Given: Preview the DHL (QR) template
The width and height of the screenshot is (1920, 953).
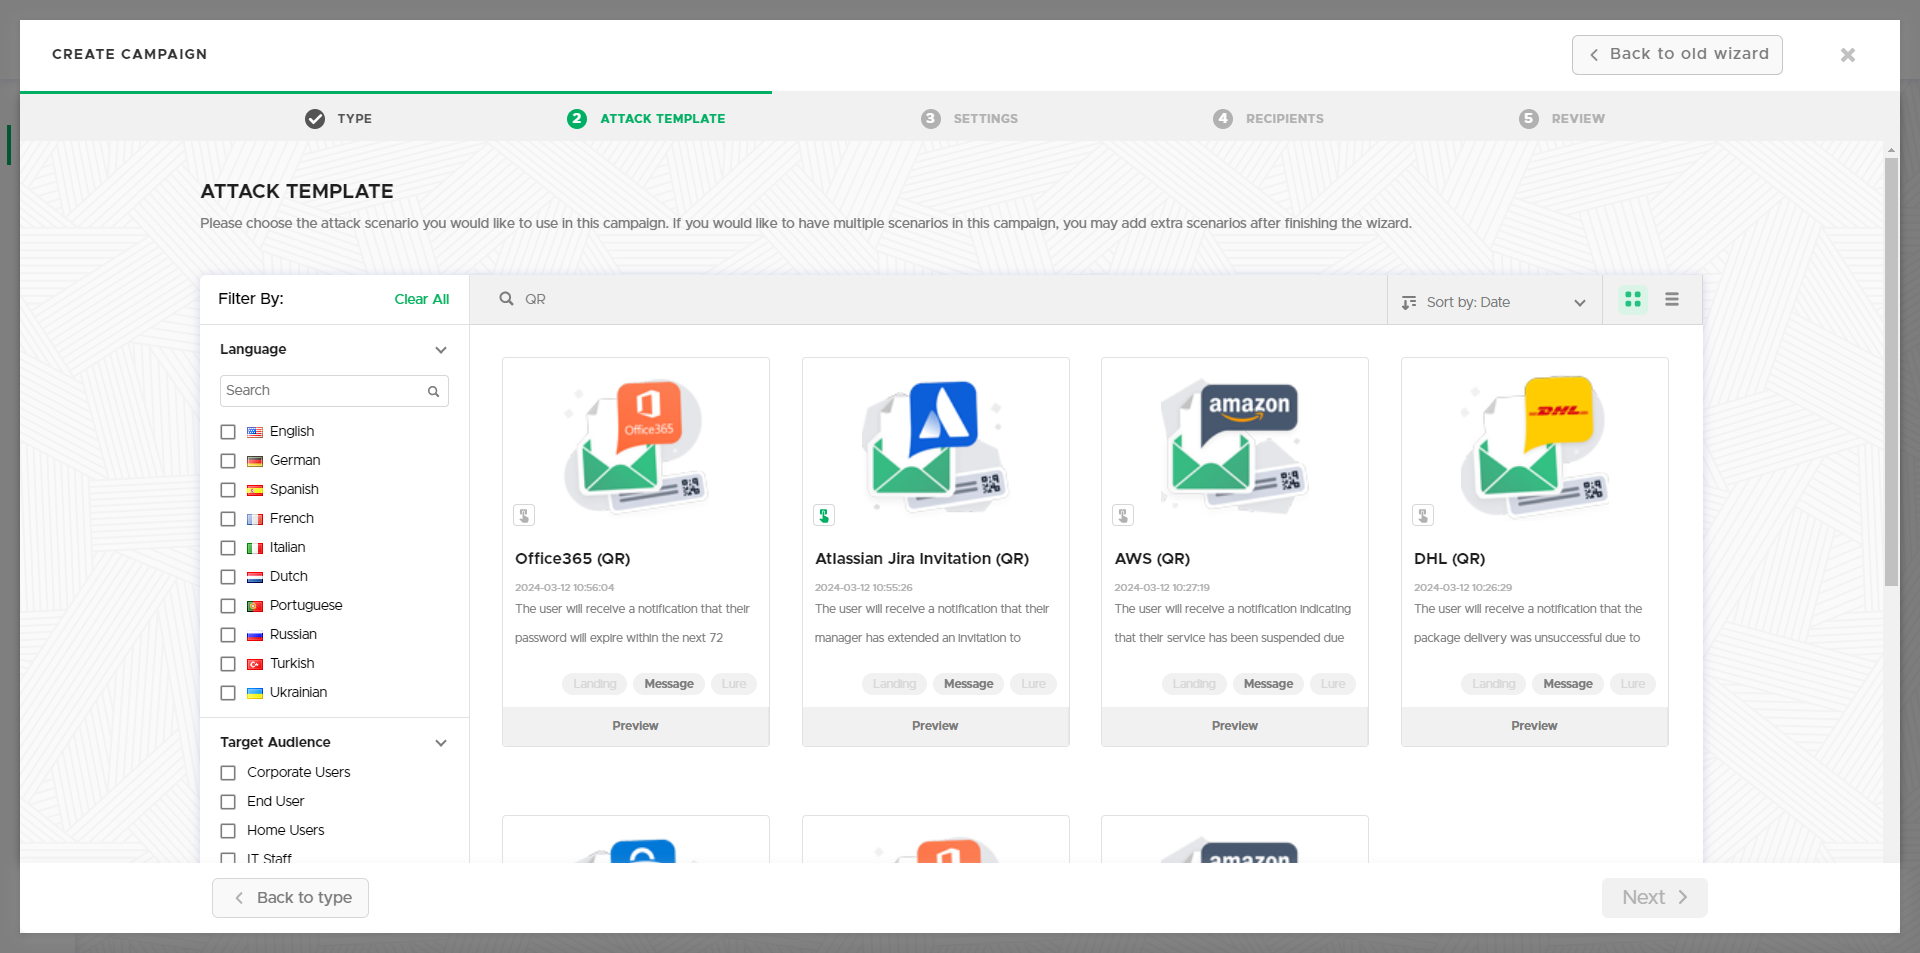Looking at the screenshot, I should tap(1535, 727).
